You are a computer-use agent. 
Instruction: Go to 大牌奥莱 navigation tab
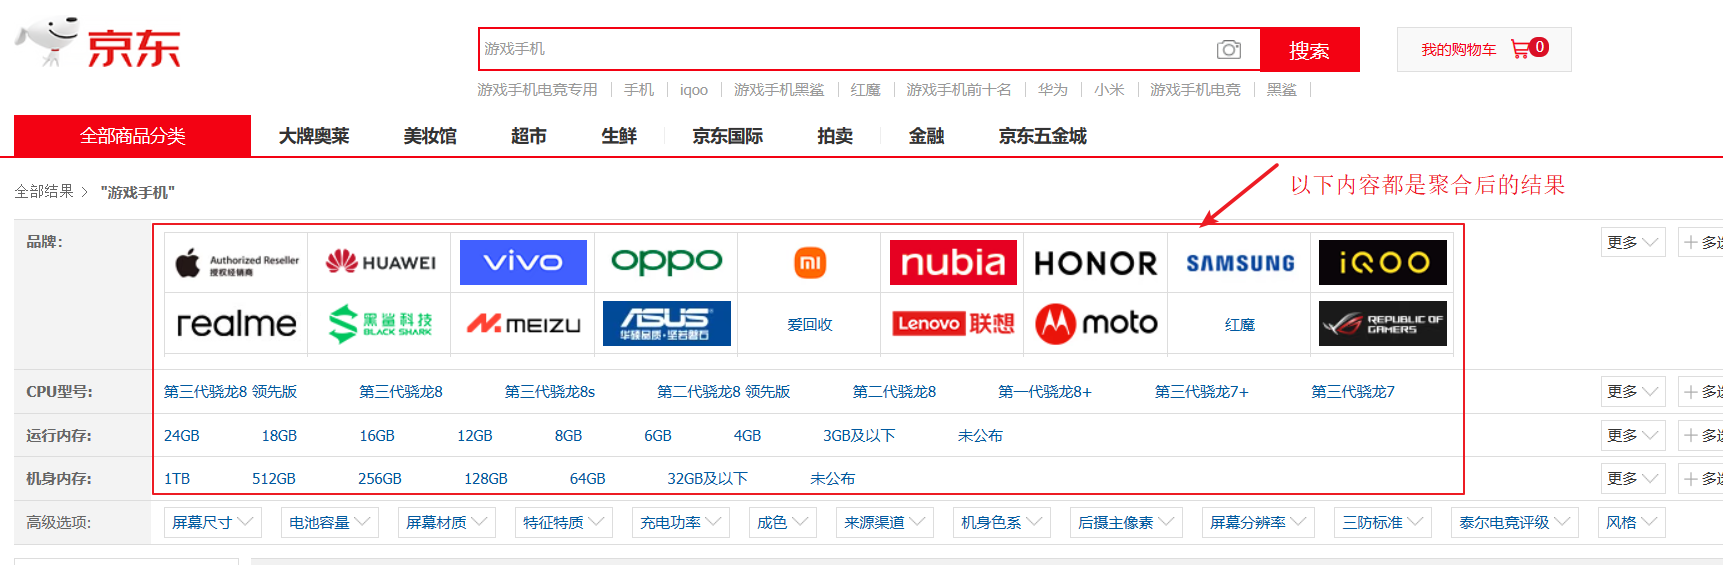tap(314, 136)
